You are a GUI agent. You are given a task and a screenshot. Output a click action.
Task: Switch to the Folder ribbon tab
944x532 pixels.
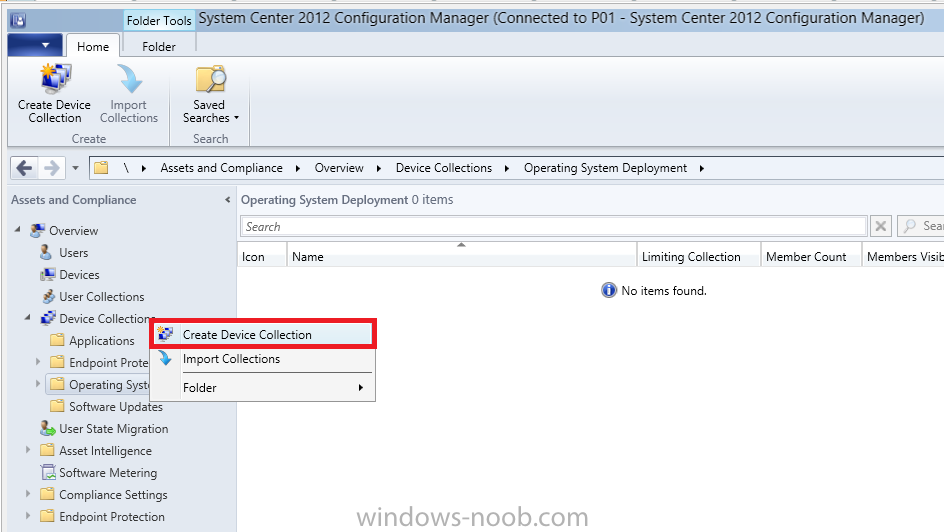click(x=159, y=46)
